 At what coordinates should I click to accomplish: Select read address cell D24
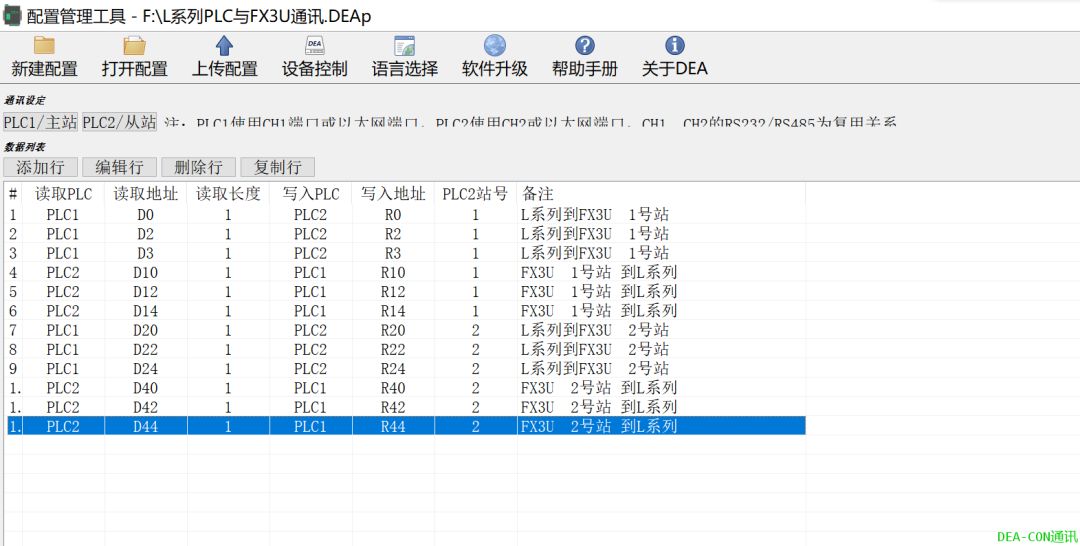click(145, 368)
